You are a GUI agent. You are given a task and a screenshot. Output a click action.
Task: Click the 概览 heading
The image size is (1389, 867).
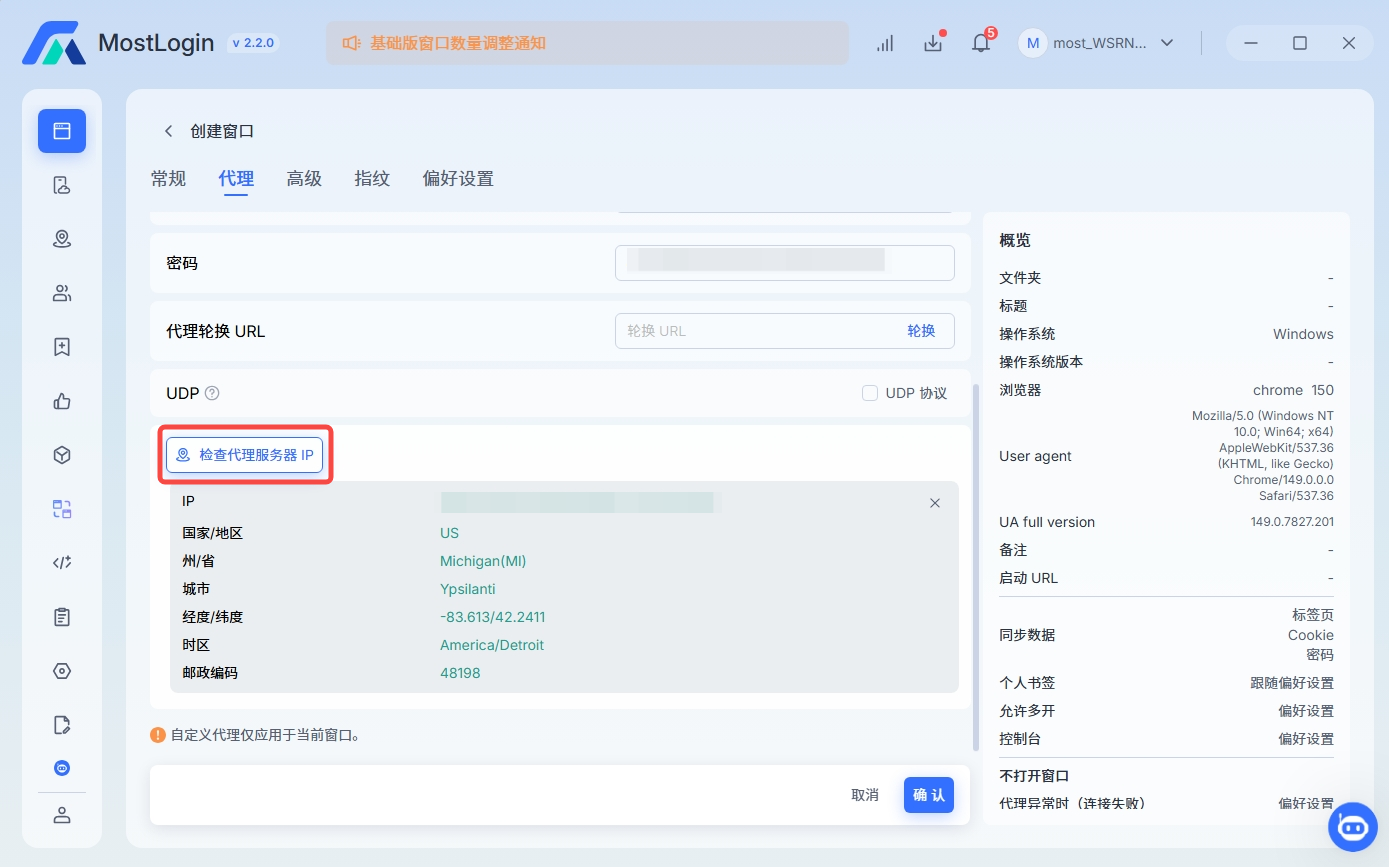[x=1015, y=240]
